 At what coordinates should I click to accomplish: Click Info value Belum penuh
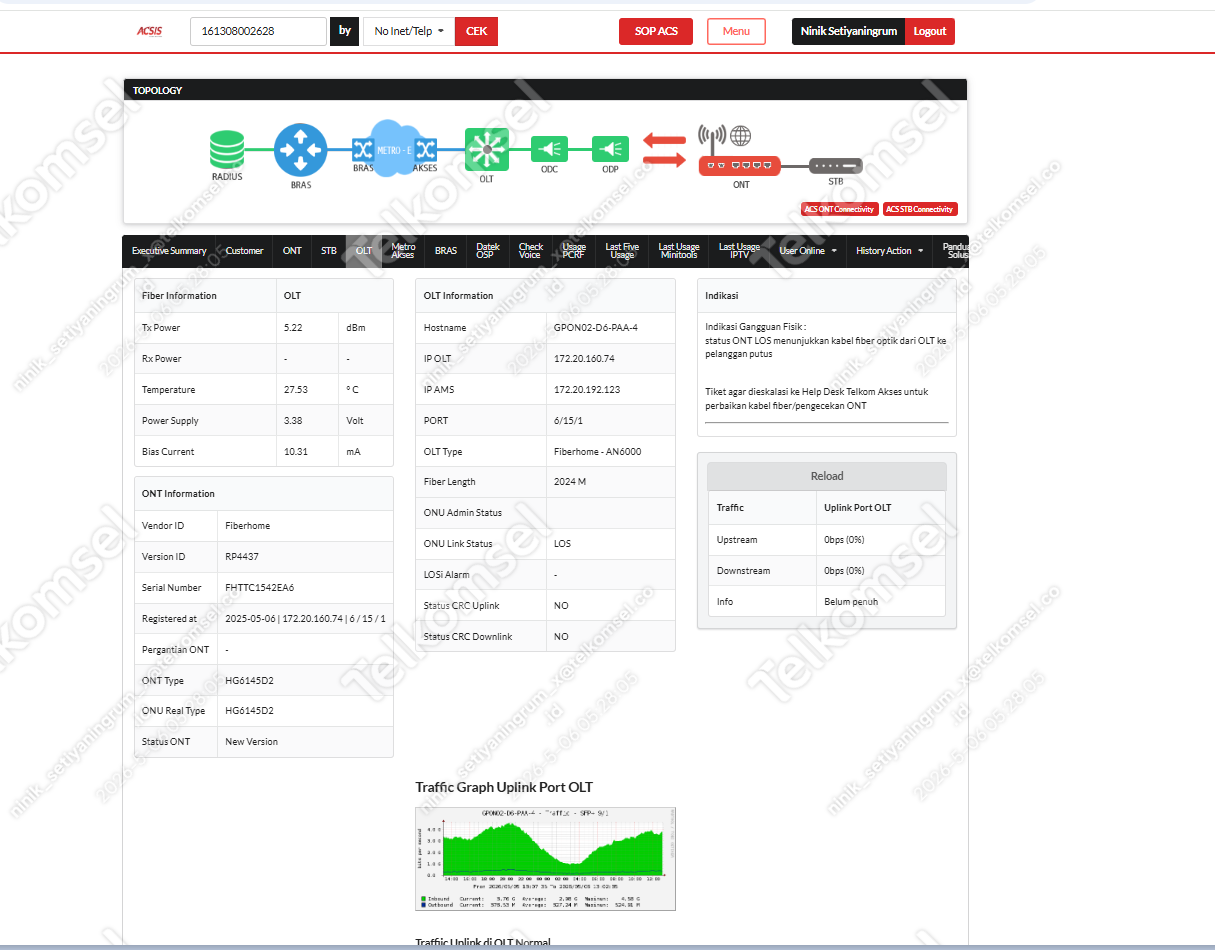coord(851,602)
